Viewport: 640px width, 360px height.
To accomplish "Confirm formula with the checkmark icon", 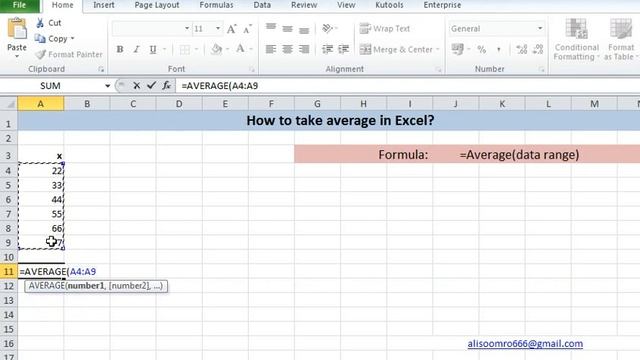I will 151,86.
